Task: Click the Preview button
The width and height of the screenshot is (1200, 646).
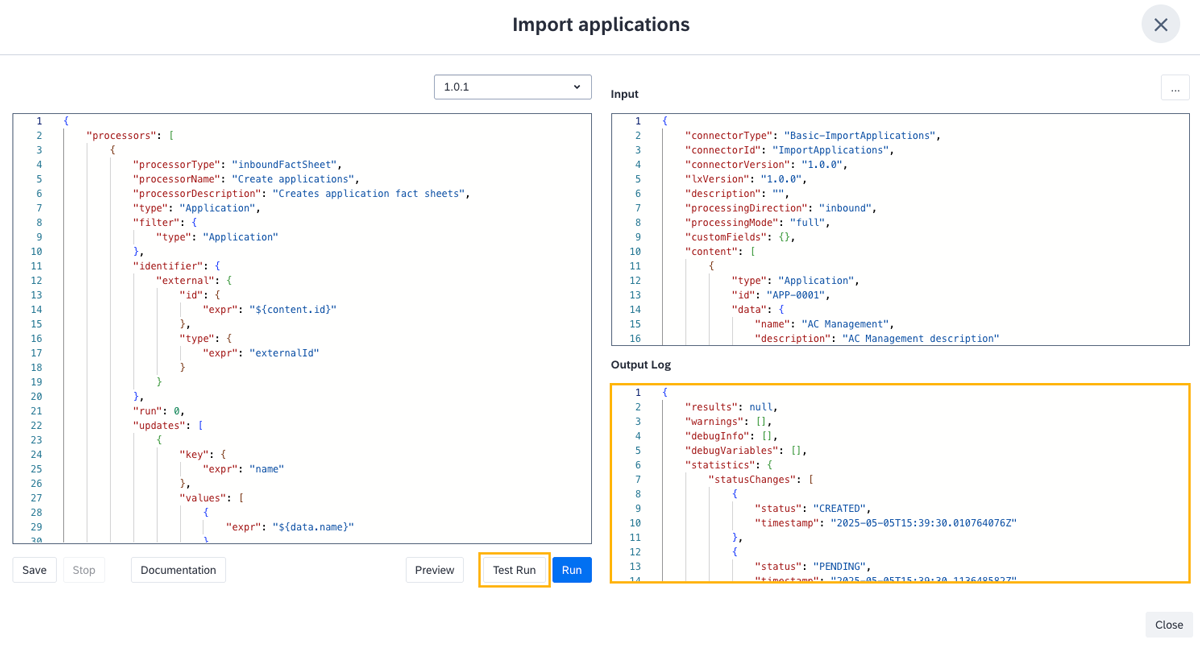Action: [x=434, y=570]
